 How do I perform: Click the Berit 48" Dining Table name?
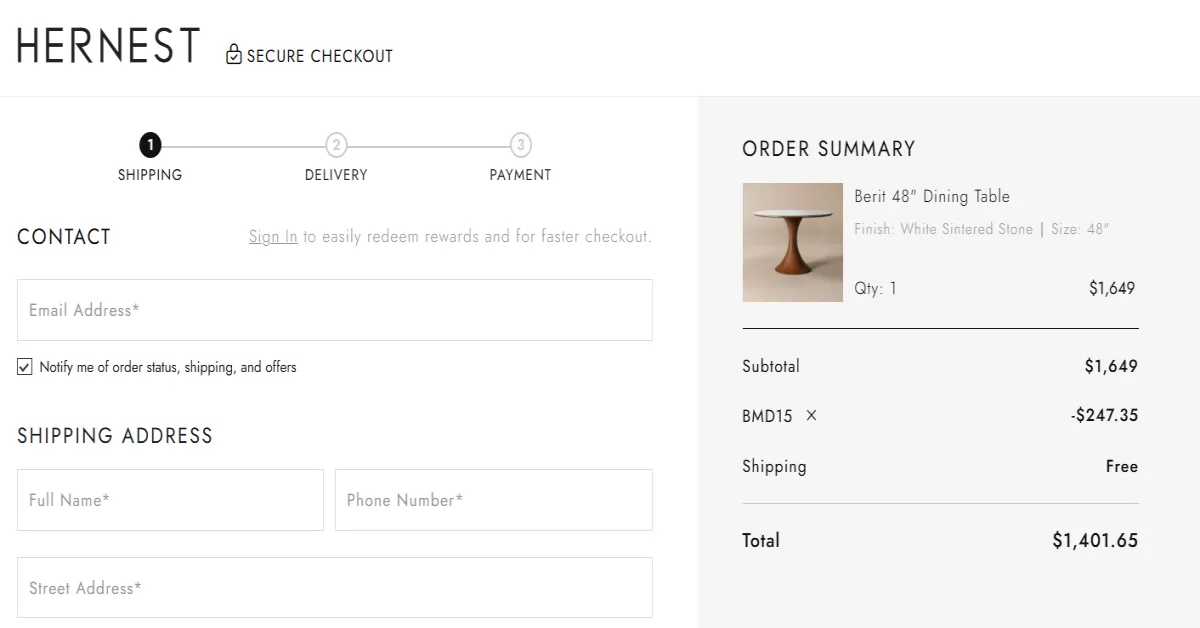point(932,196)
